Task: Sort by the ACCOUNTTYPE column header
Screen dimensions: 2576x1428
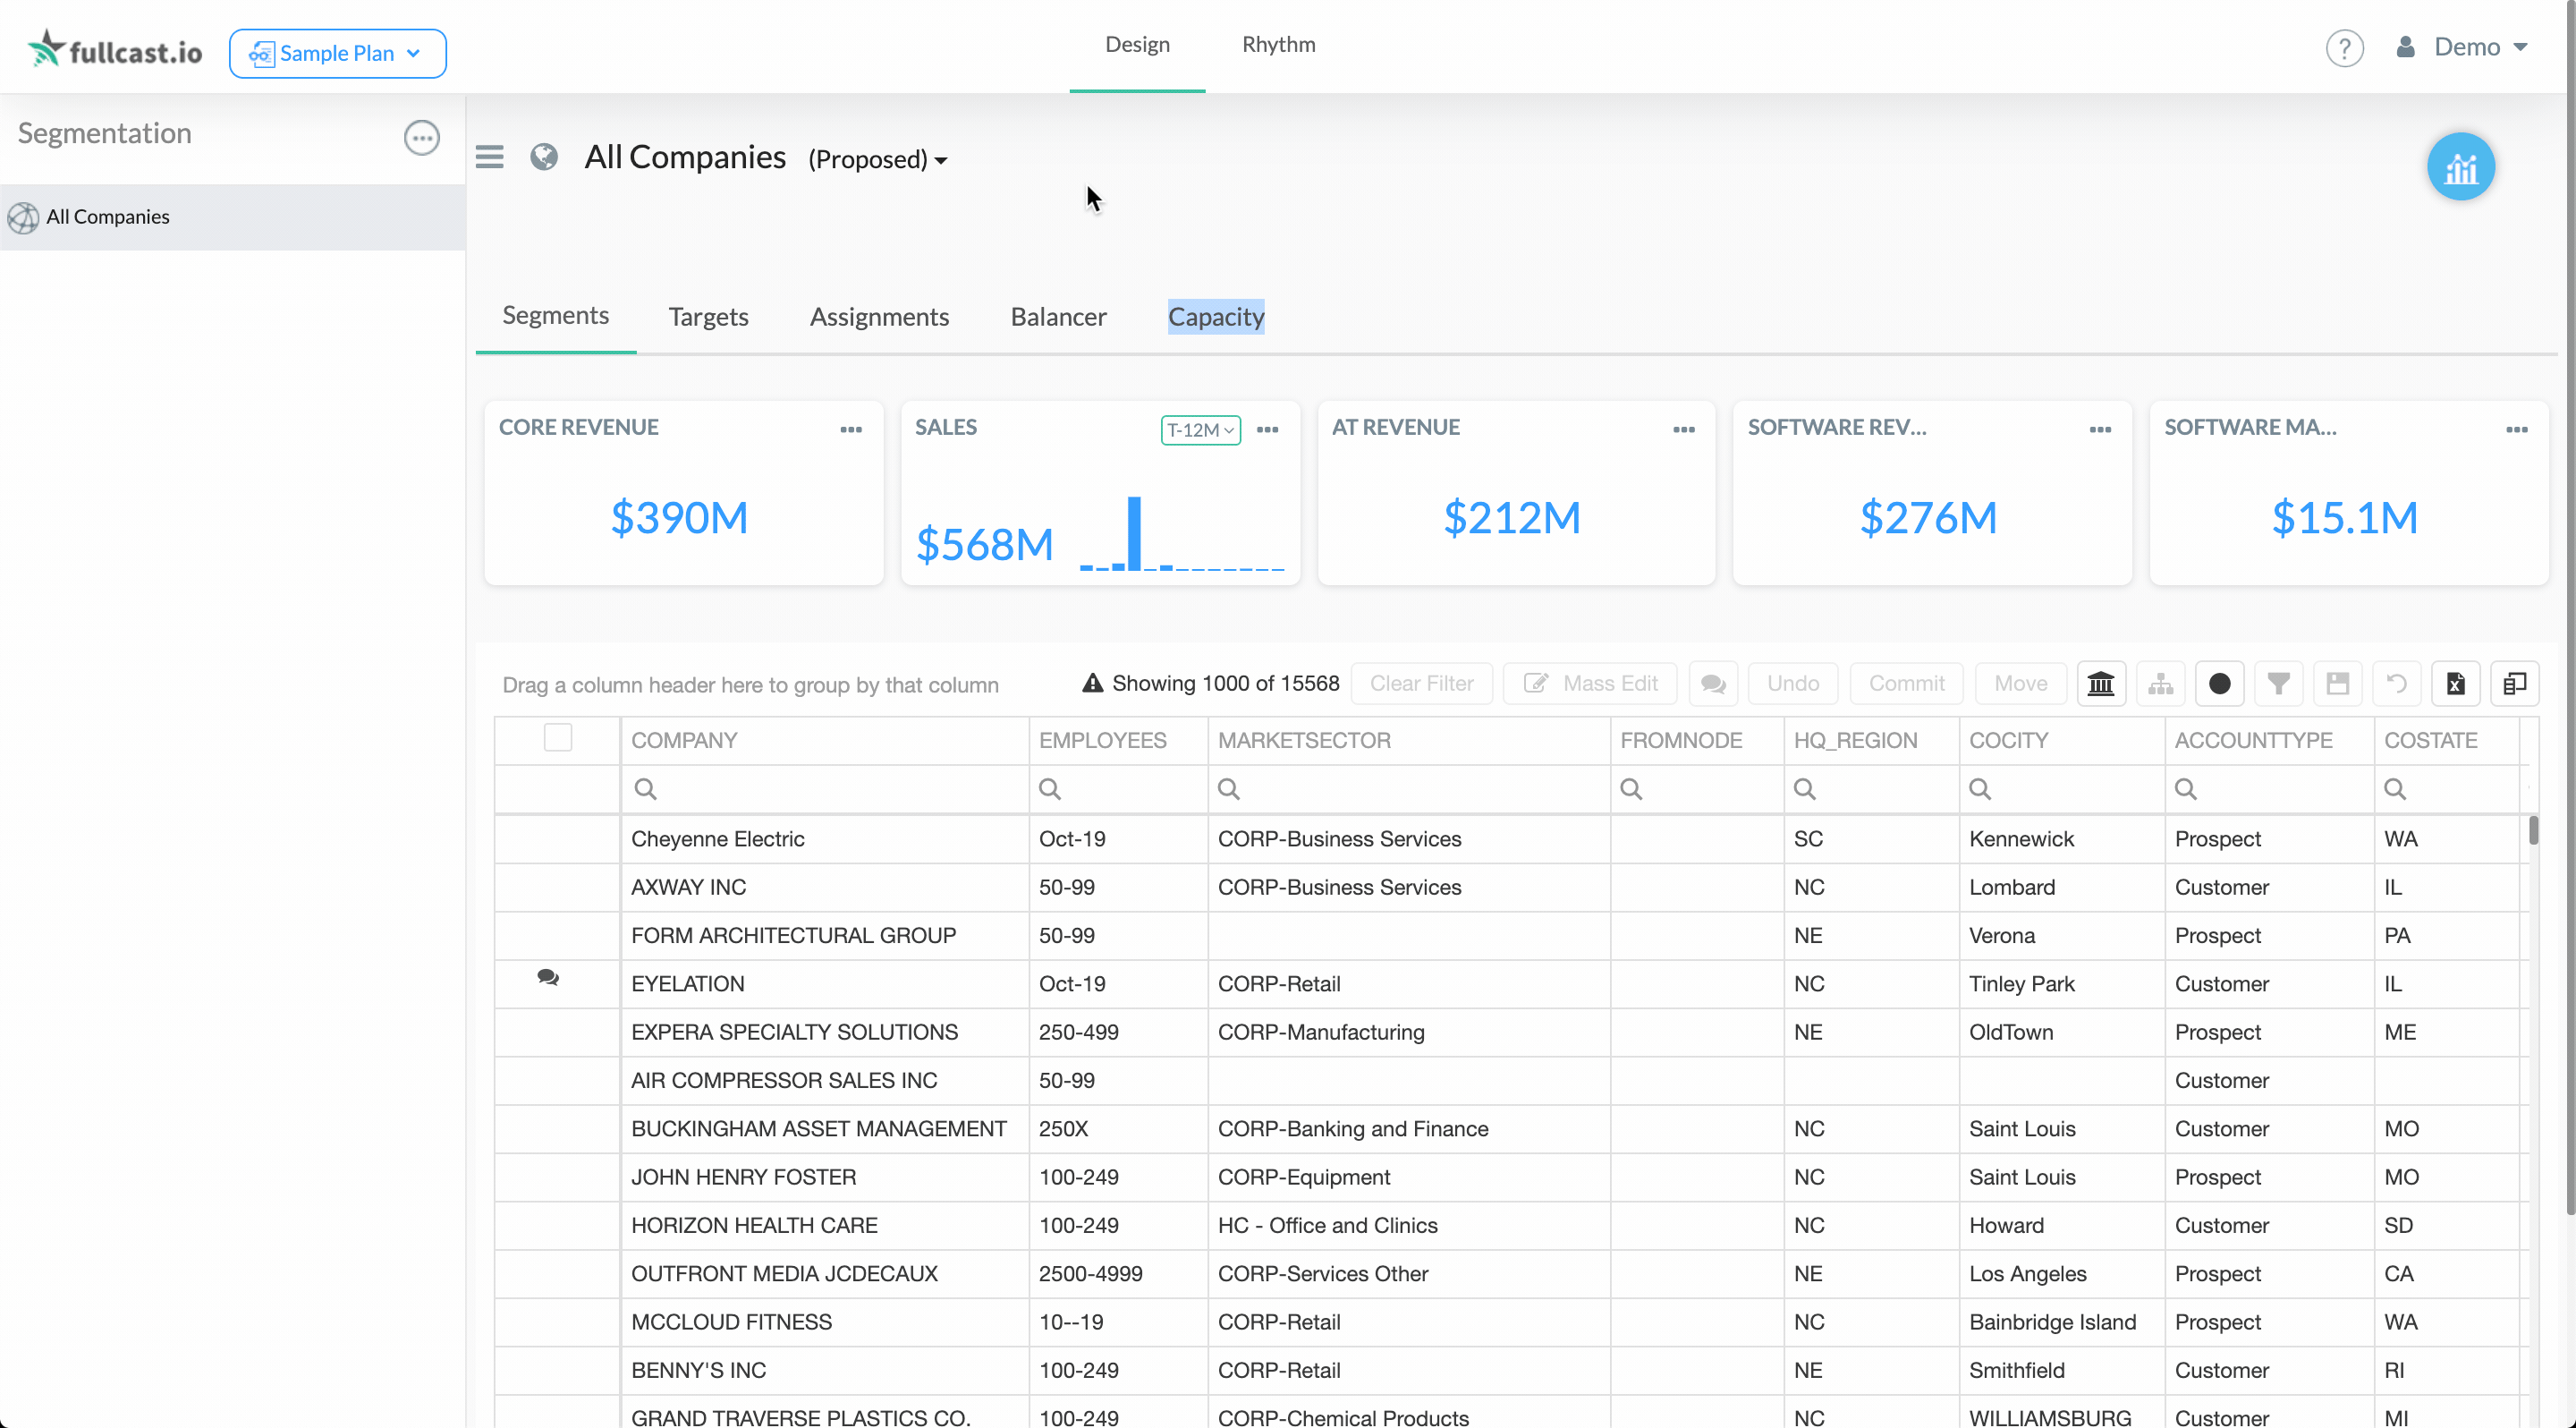Action: click(2269, 740)
